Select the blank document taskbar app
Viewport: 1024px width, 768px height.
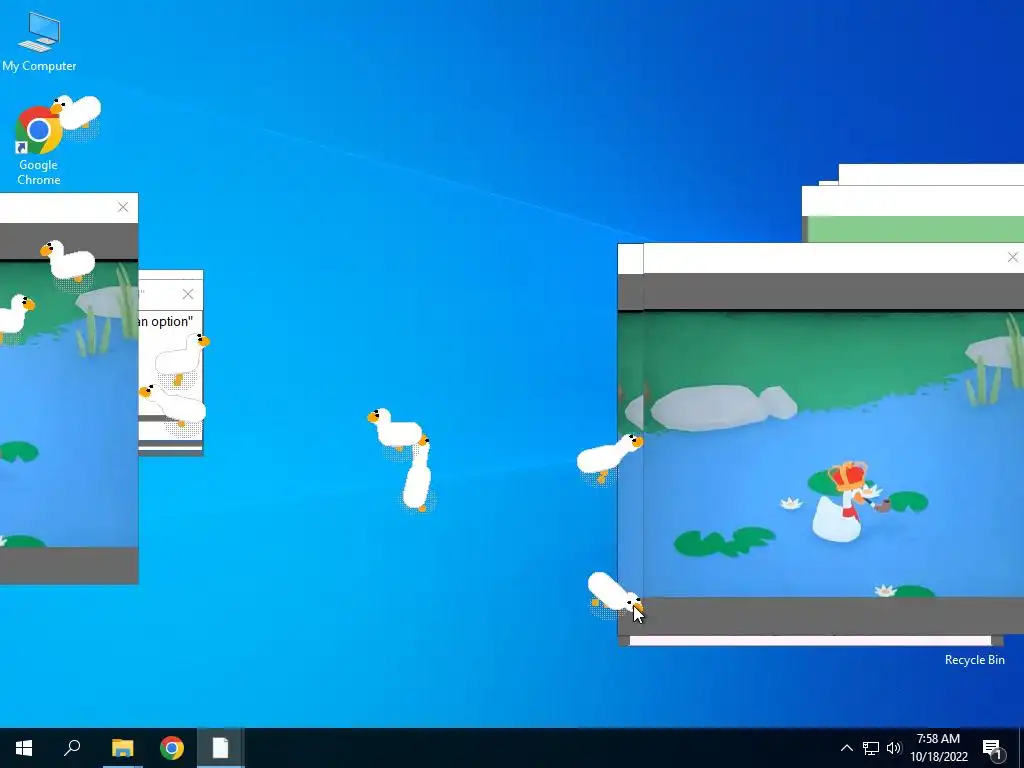point(221,748)
